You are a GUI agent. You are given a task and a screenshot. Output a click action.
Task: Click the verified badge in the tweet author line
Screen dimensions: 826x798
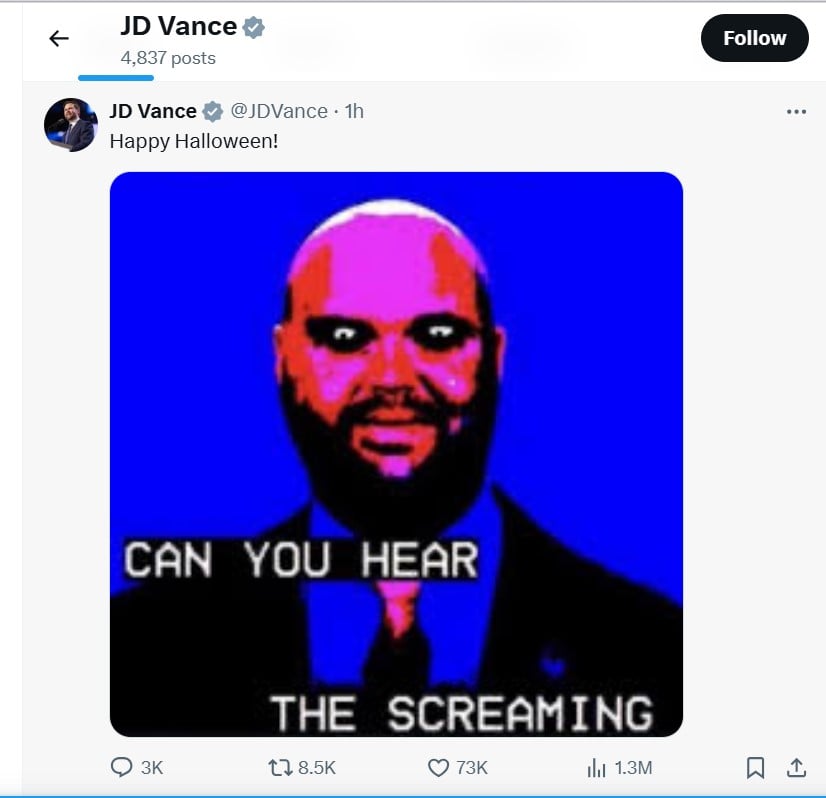[x=213, y=112]
